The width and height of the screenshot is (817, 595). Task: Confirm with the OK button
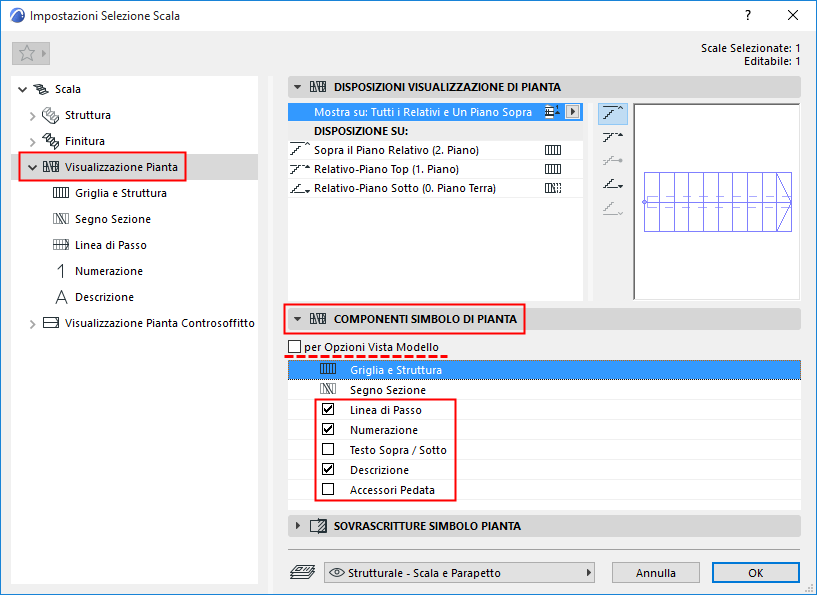click(x=756, y=573)
